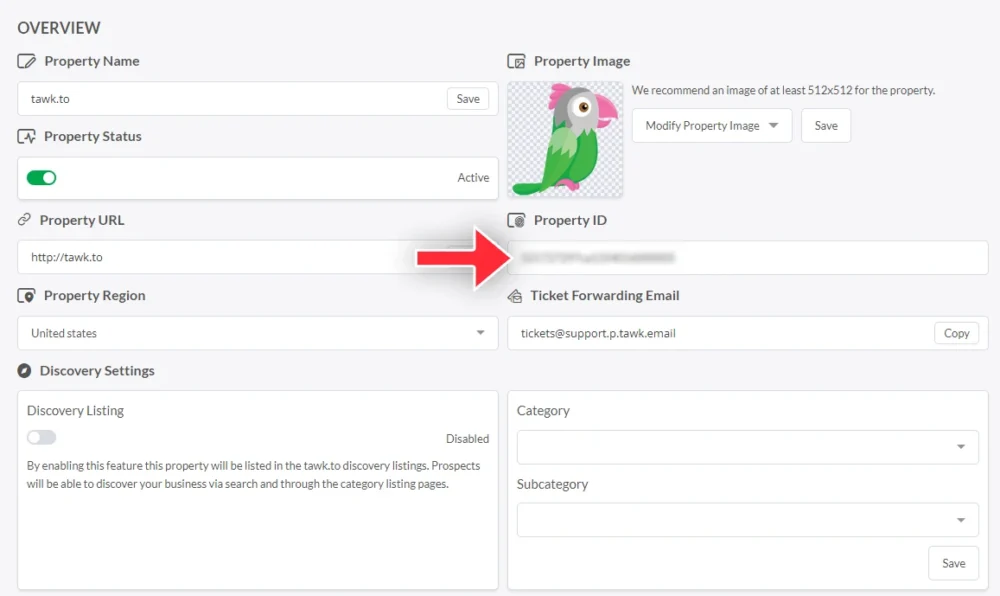Toggle the Property Status active switch
1000x596 pixels.
tap(42, 178)
